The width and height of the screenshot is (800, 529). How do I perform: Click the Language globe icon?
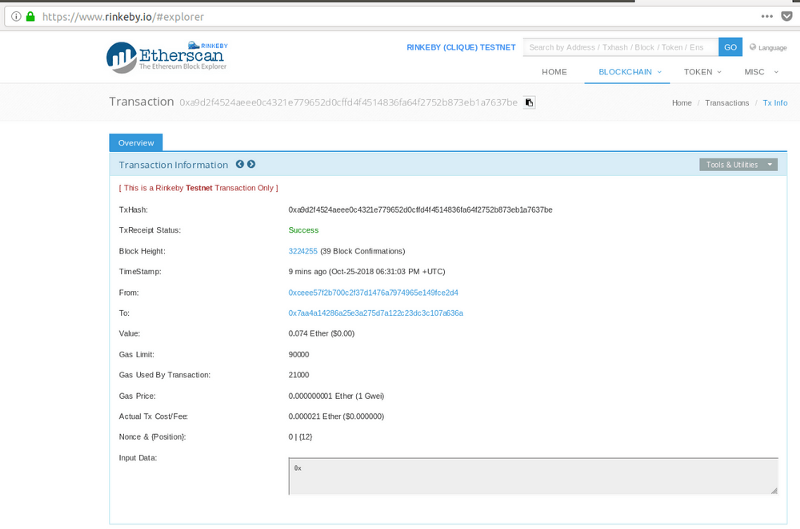coord(753,47)
